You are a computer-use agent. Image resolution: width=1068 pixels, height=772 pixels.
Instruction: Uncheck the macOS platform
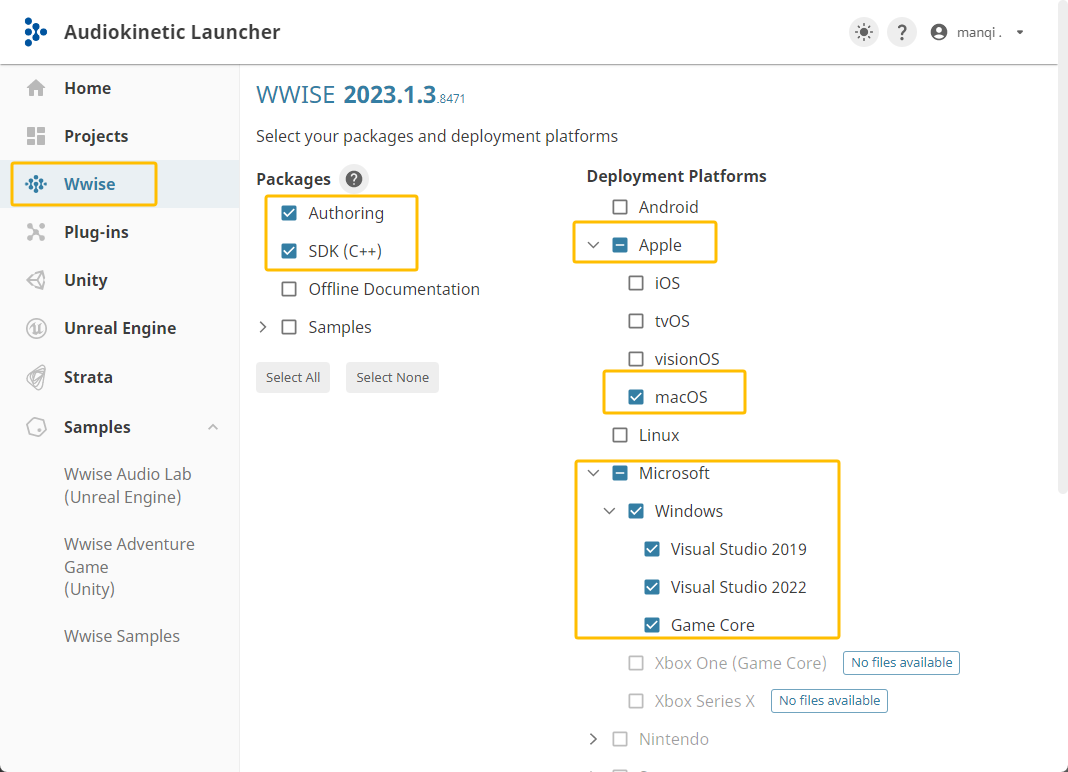click(635, 397)
